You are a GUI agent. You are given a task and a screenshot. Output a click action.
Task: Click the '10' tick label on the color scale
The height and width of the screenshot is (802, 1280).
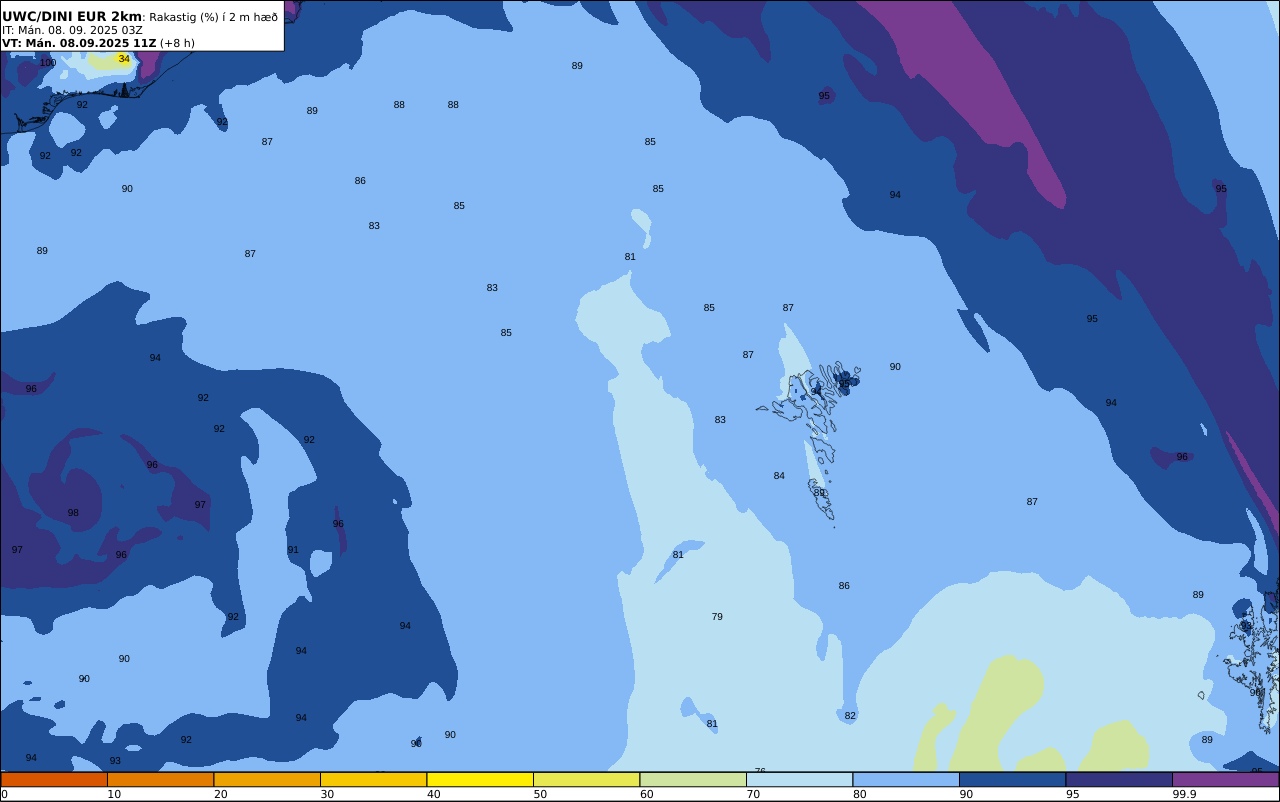114,794
